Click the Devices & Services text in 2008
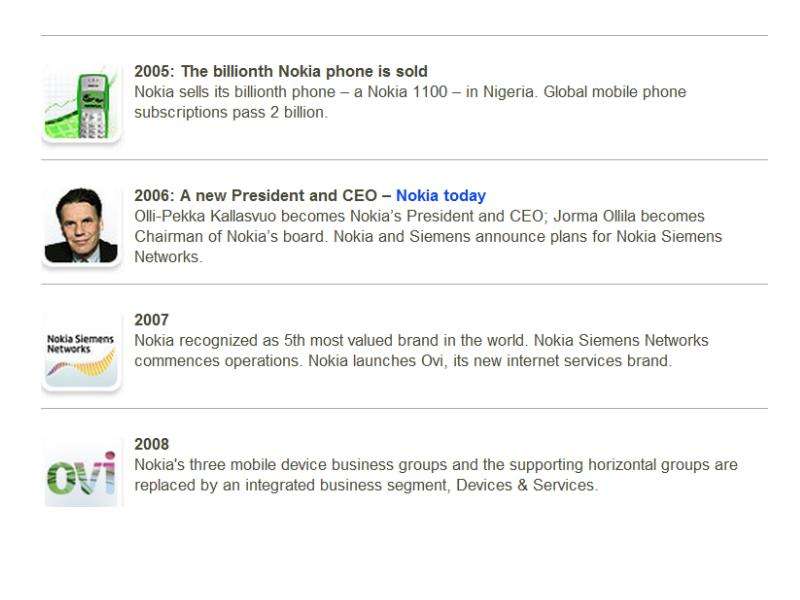 (x=527, y=485)
